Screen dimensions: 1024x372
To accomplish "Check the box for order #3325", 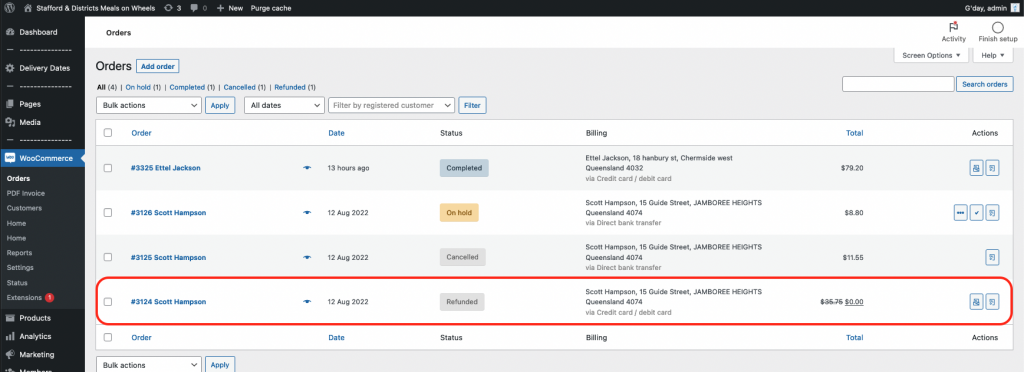I will [108, 168].
